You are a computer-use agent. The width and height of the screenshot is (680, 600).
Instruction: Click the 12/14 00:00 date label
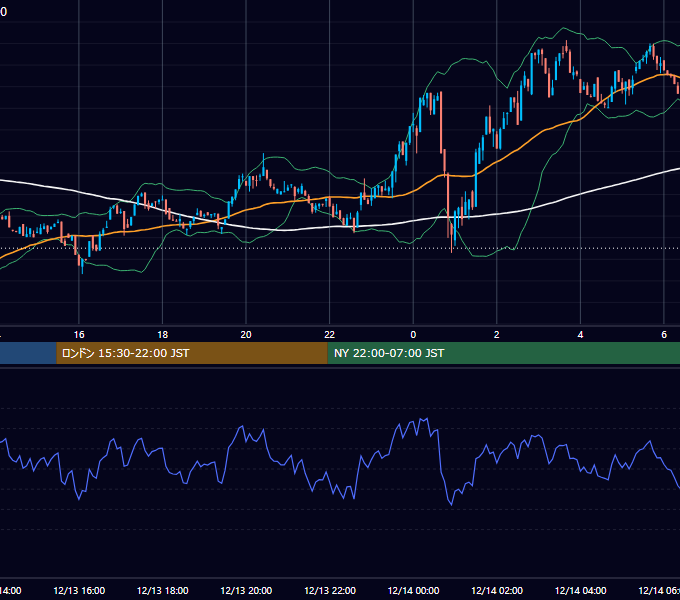413,591
